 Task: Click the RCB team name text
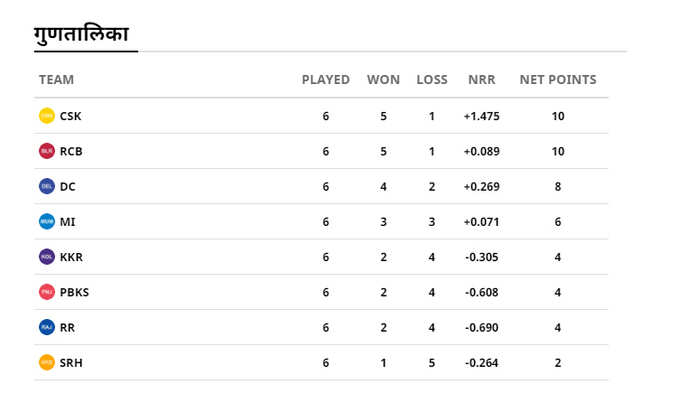(71, 151)
